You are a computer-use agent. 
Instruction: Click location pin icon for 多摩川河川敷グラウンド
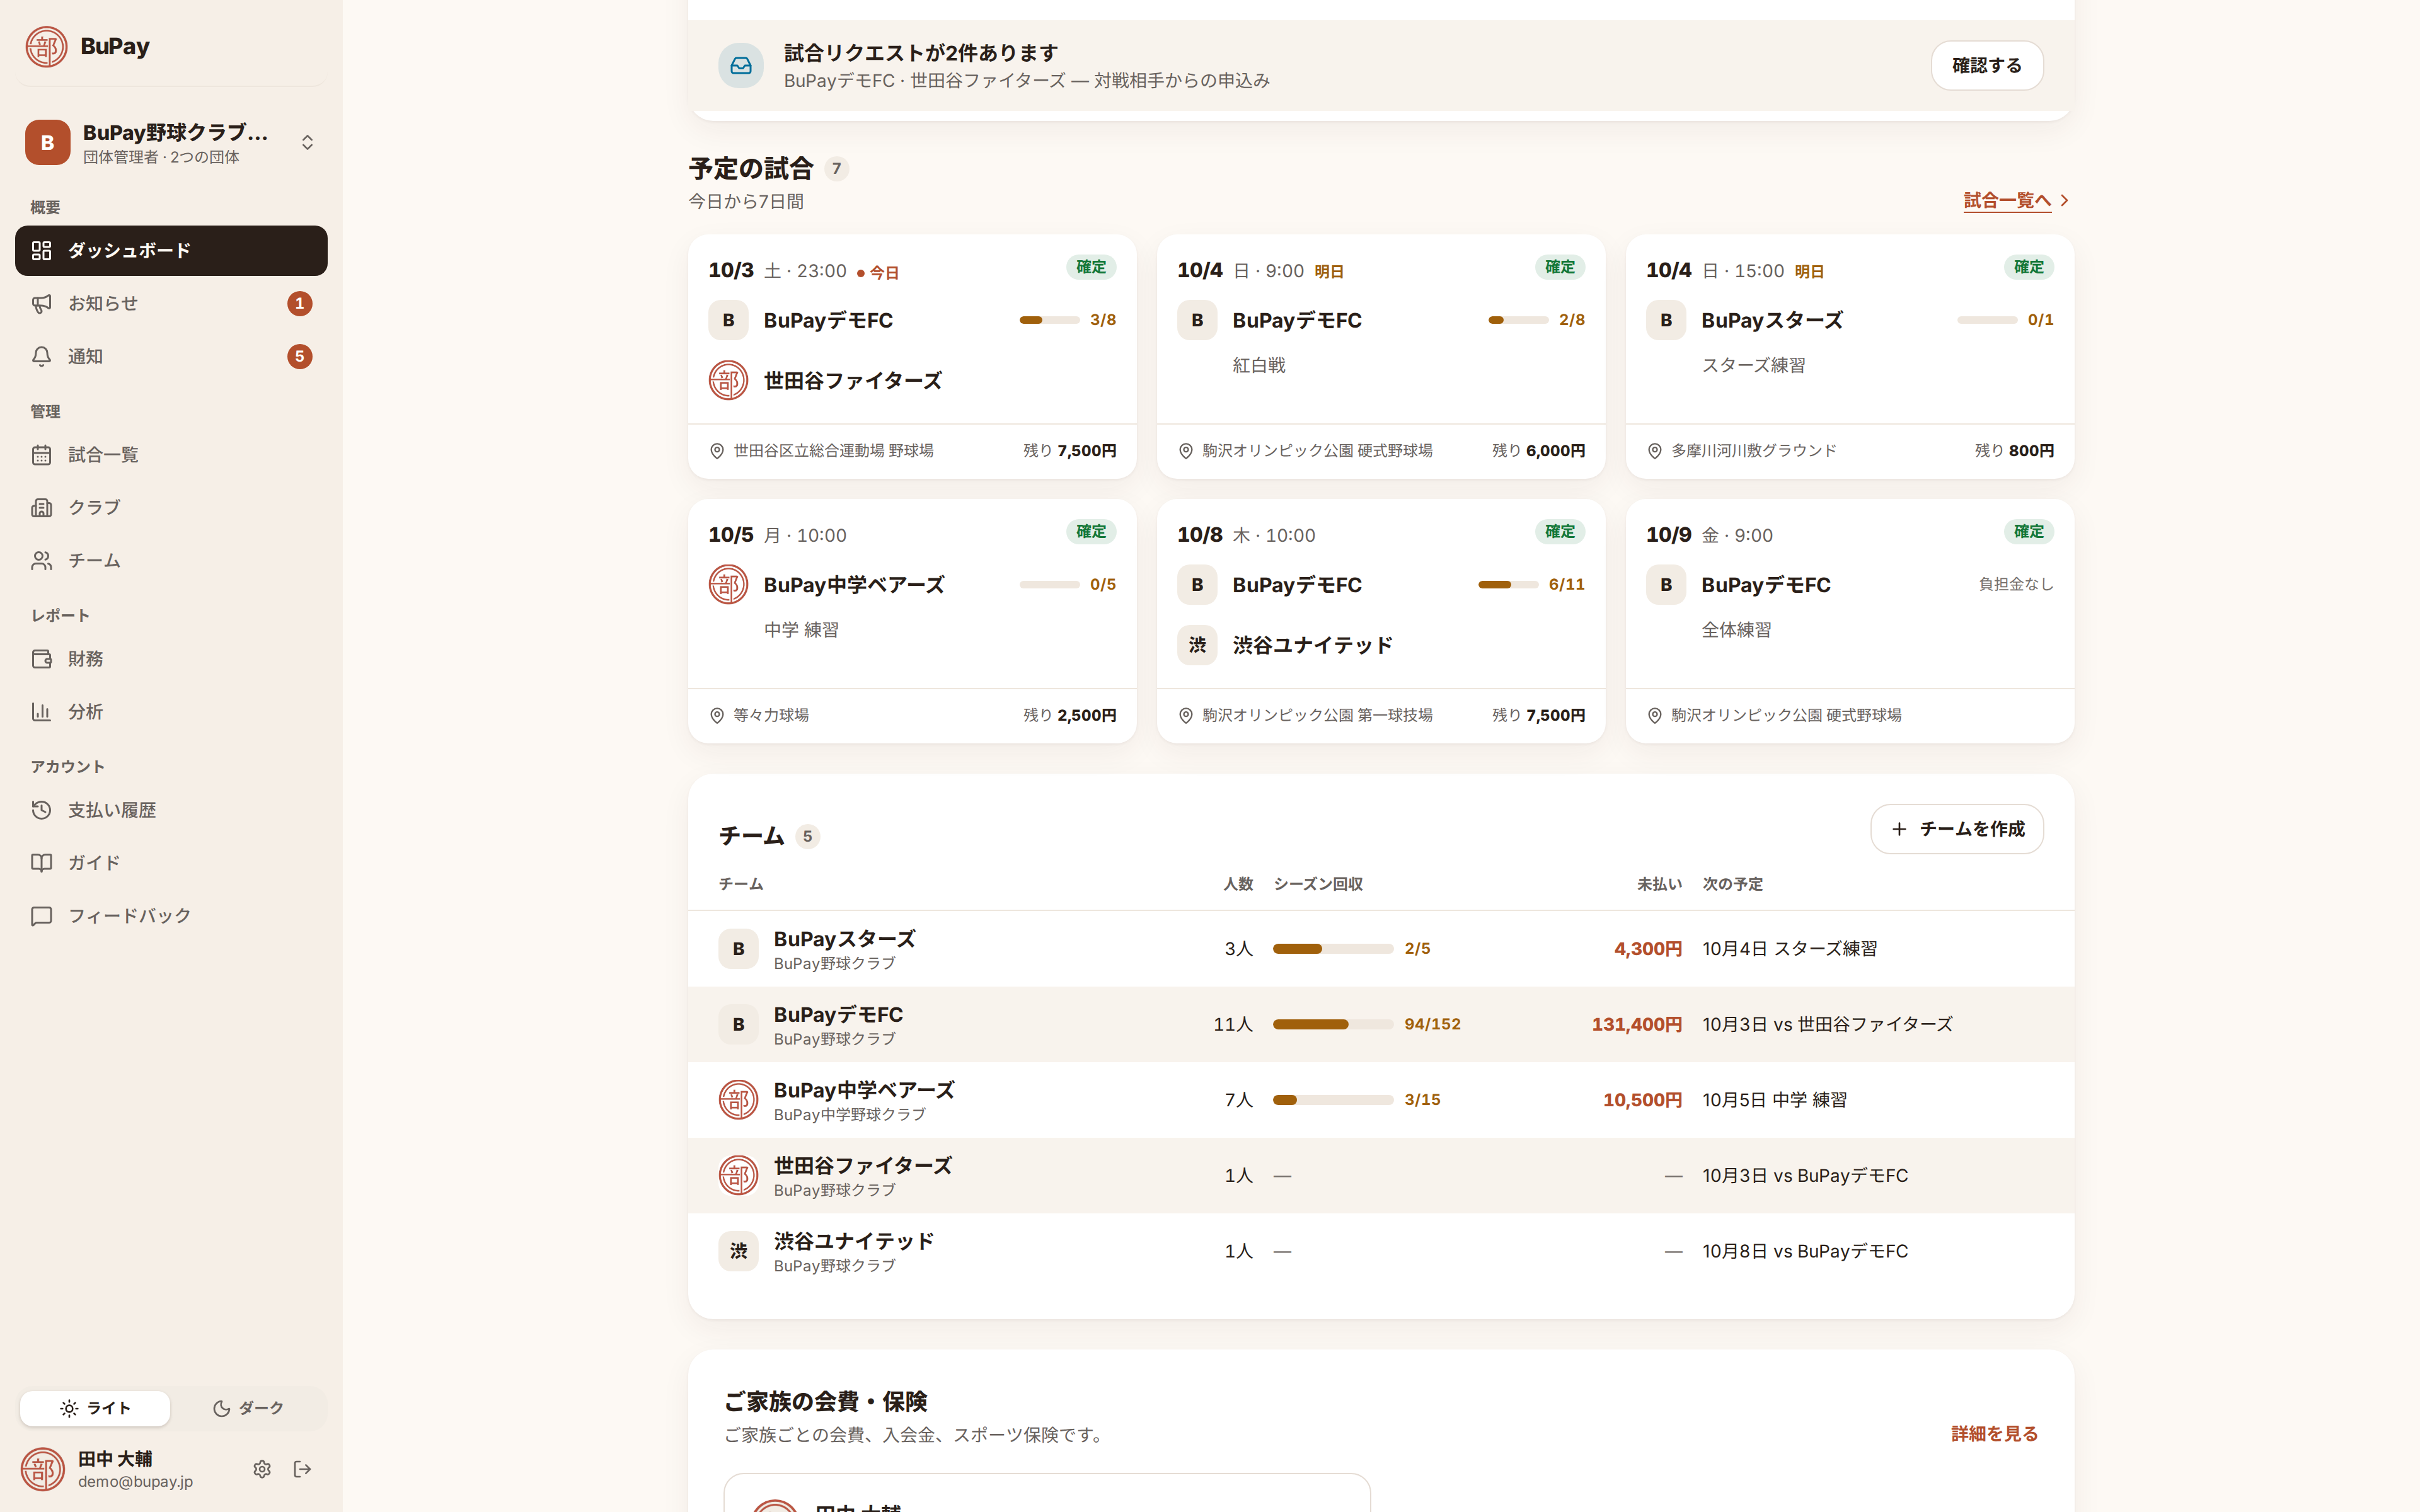tap(1655, 451)
